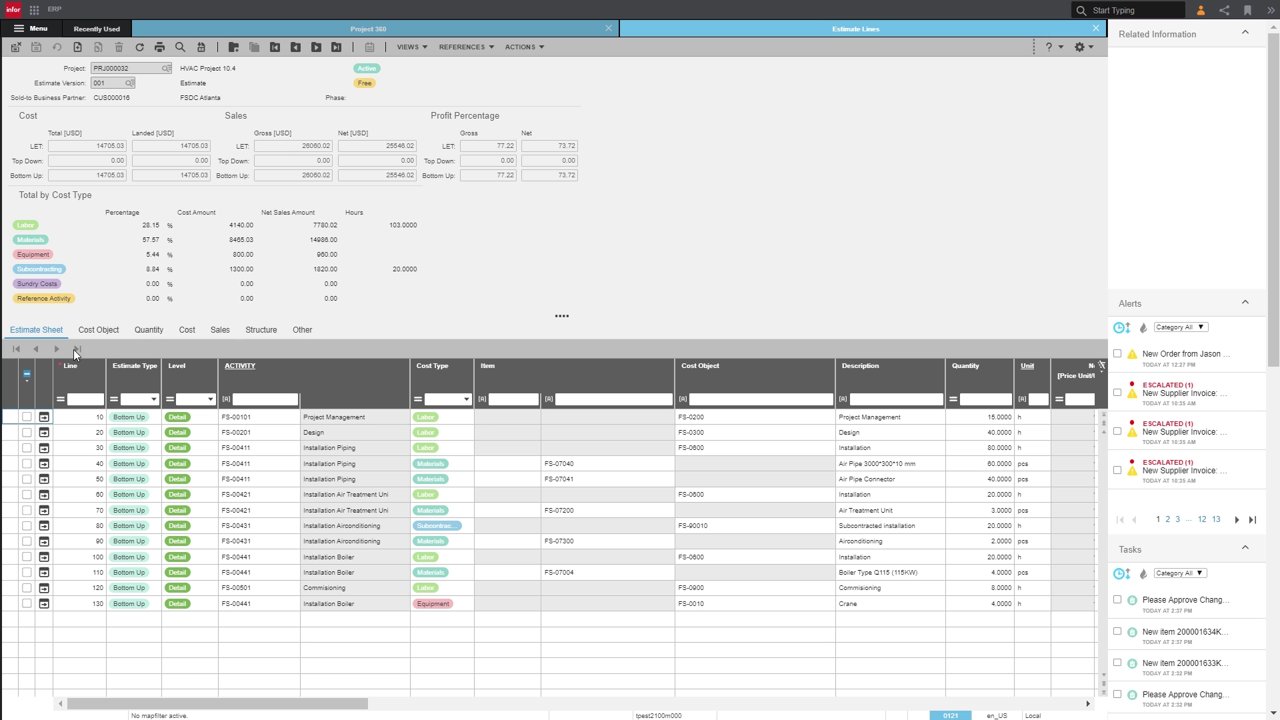Image resolution: width=1280 pixels, height=720 pixels.
Task: Expand the Alerts Category All dropdown
Action: pyautogui.click(x=1180, y=327)
